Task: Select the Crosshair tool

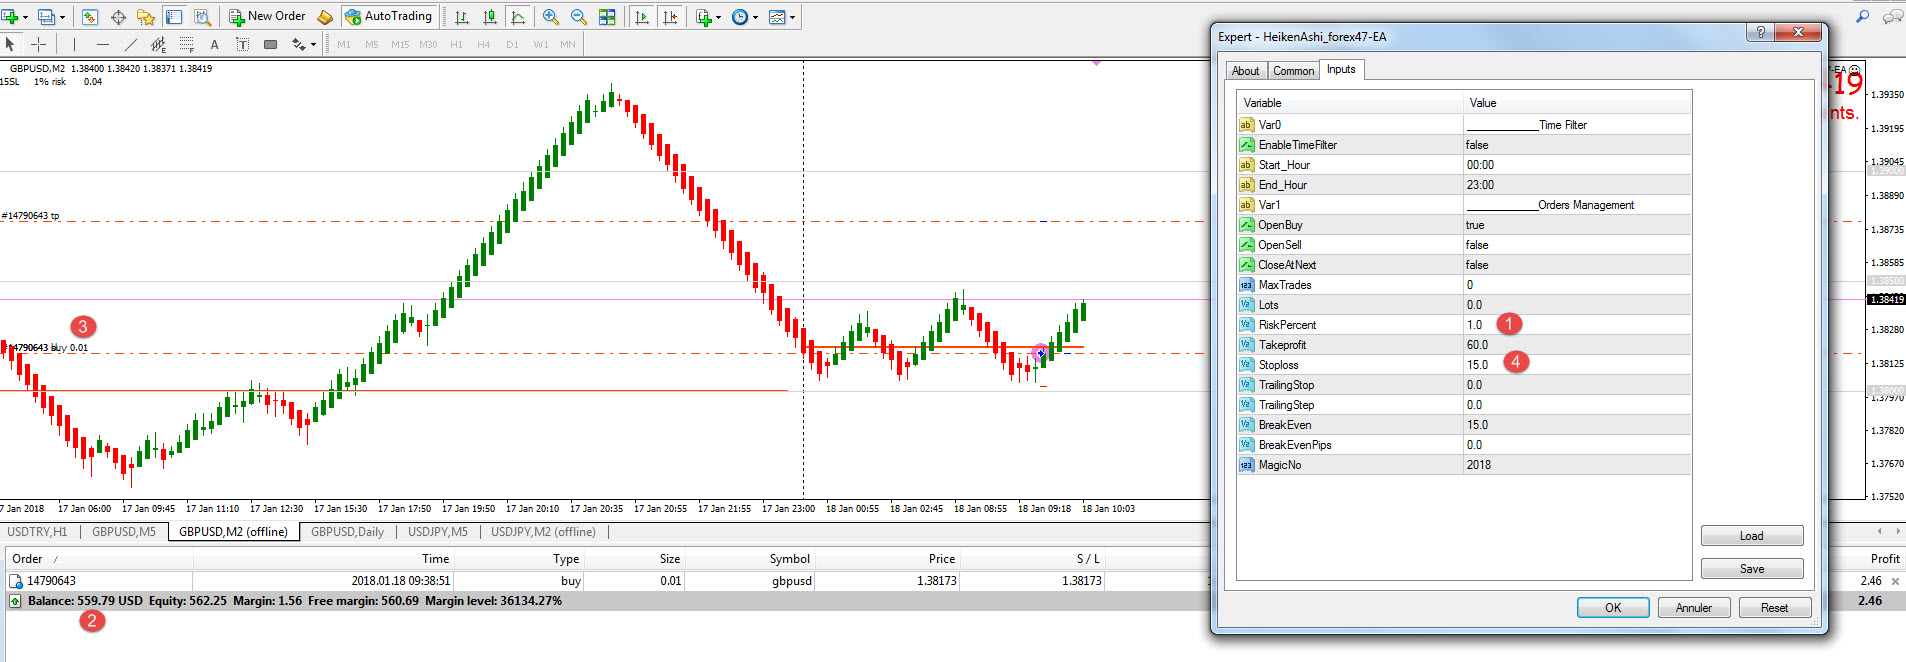Action: (x=39, y=44)
